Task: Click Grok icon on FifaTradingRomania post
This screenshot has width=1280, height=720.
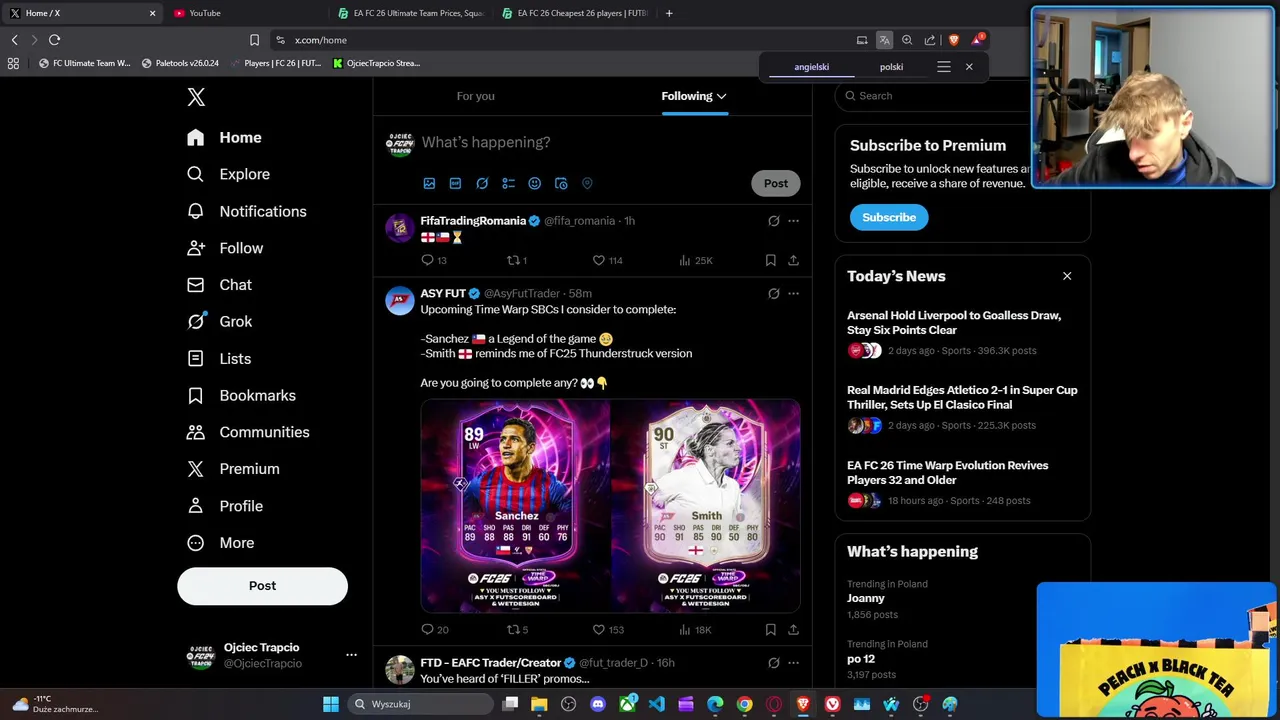Action: click(773, 221)
